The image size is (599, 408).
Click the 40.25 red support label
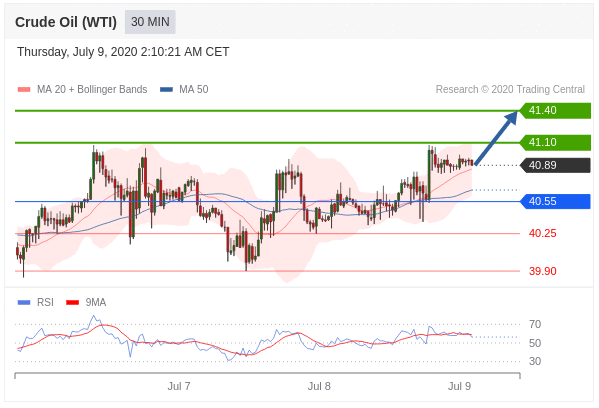542,233
